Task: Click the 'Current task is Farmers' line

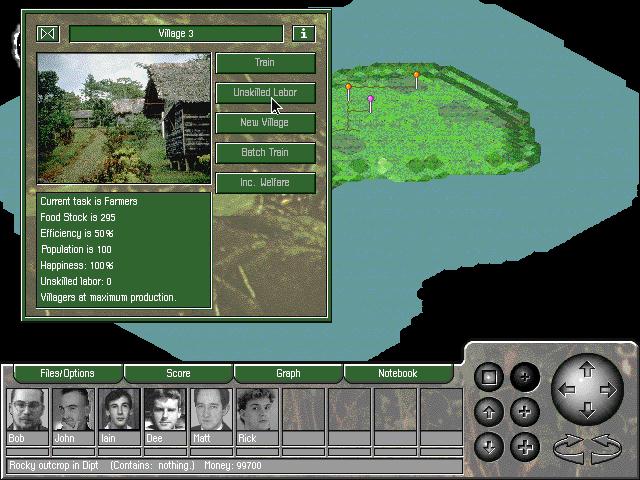Action: pyautogui.click(x=89, y=201)
